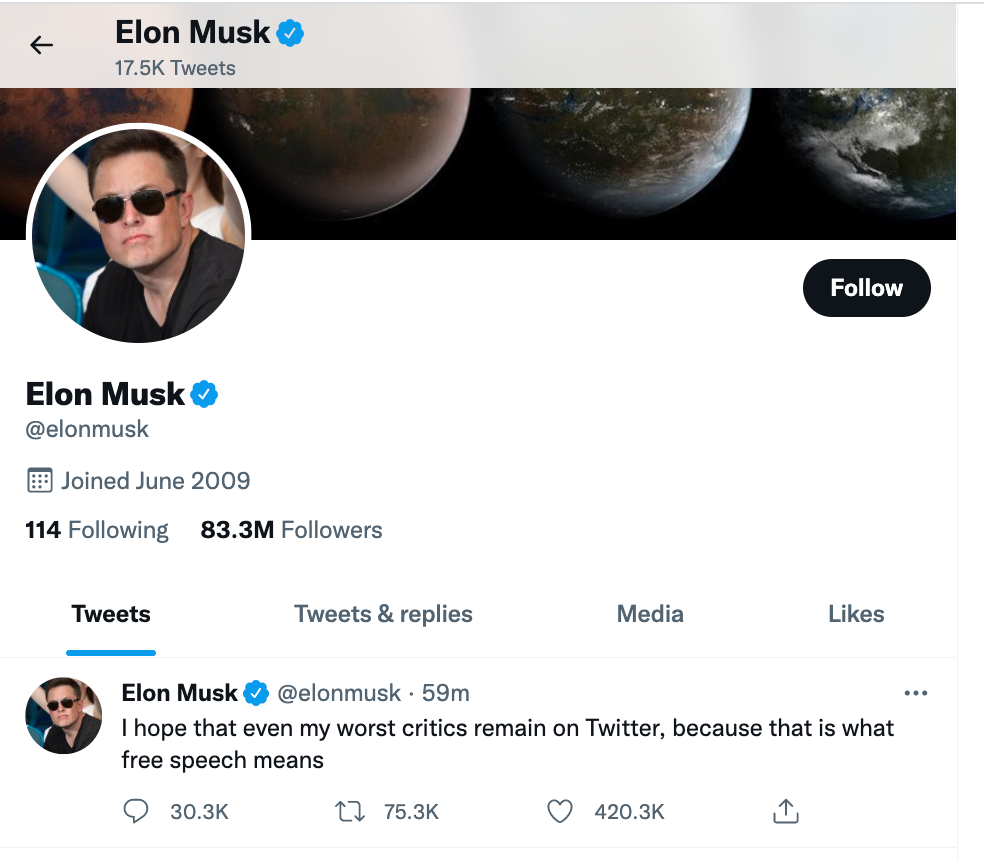Open the 114 Following list
The width and height of the screenshot is (984, 860).
tap(97, 530)
